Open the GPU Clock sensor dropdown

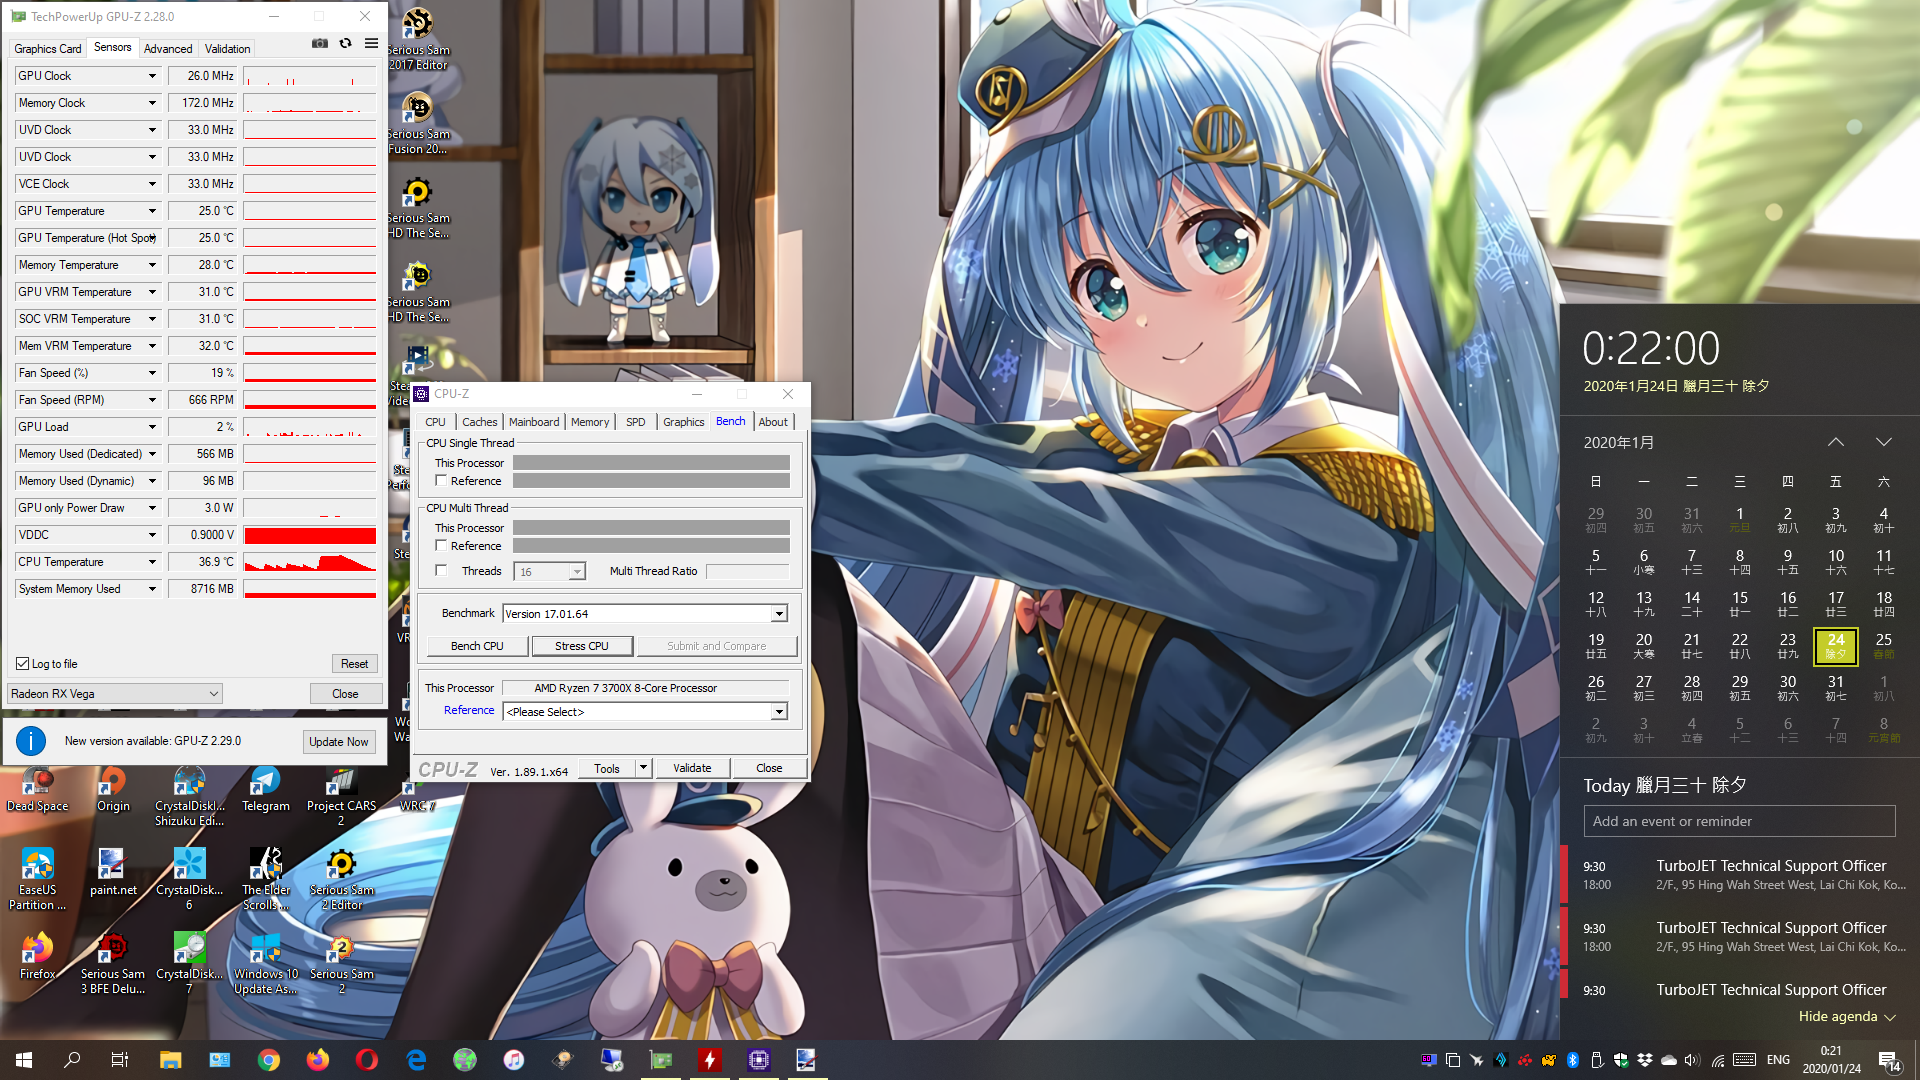pos(152,76)
